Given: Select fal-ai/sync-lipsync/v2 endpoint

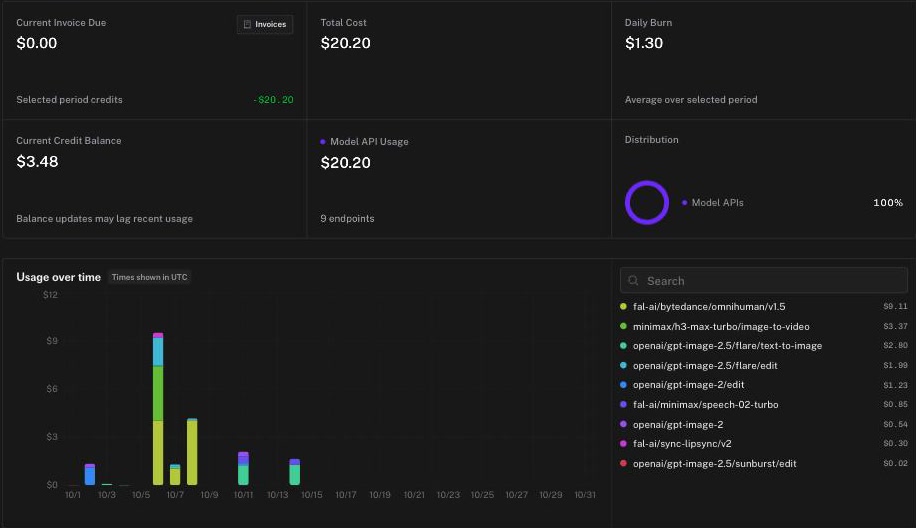Looking at the screenshot, I should click(764, 444).
